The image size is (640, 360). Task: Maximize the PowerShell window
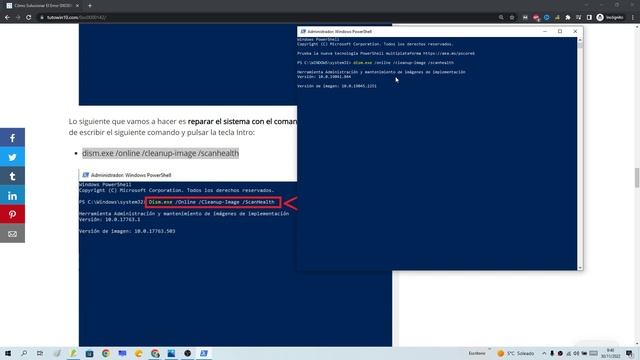click(x=560, y=31)
